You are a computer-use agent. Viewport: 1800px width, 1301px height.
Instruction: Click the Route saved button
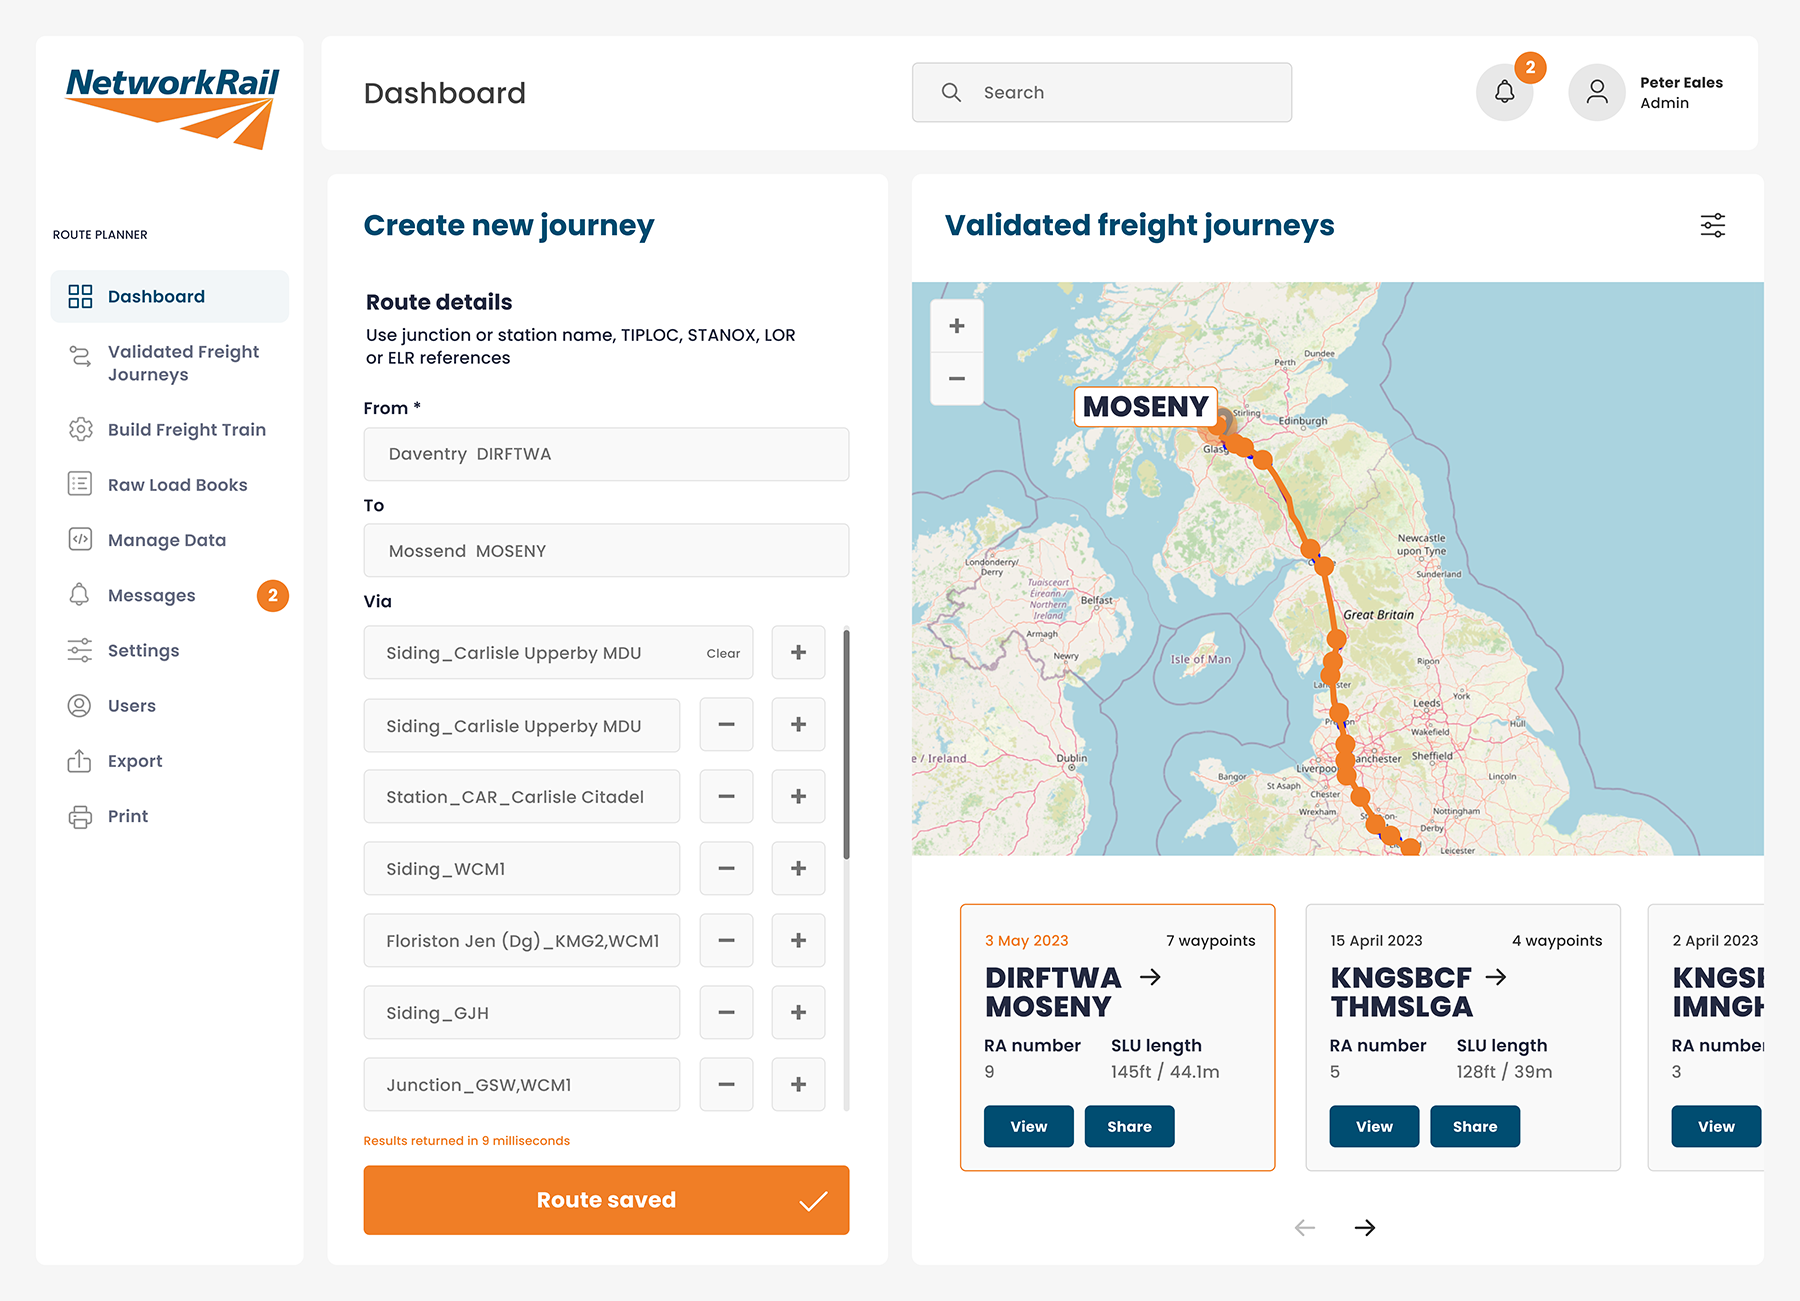pyautogui.click(x=606, y=1200)
